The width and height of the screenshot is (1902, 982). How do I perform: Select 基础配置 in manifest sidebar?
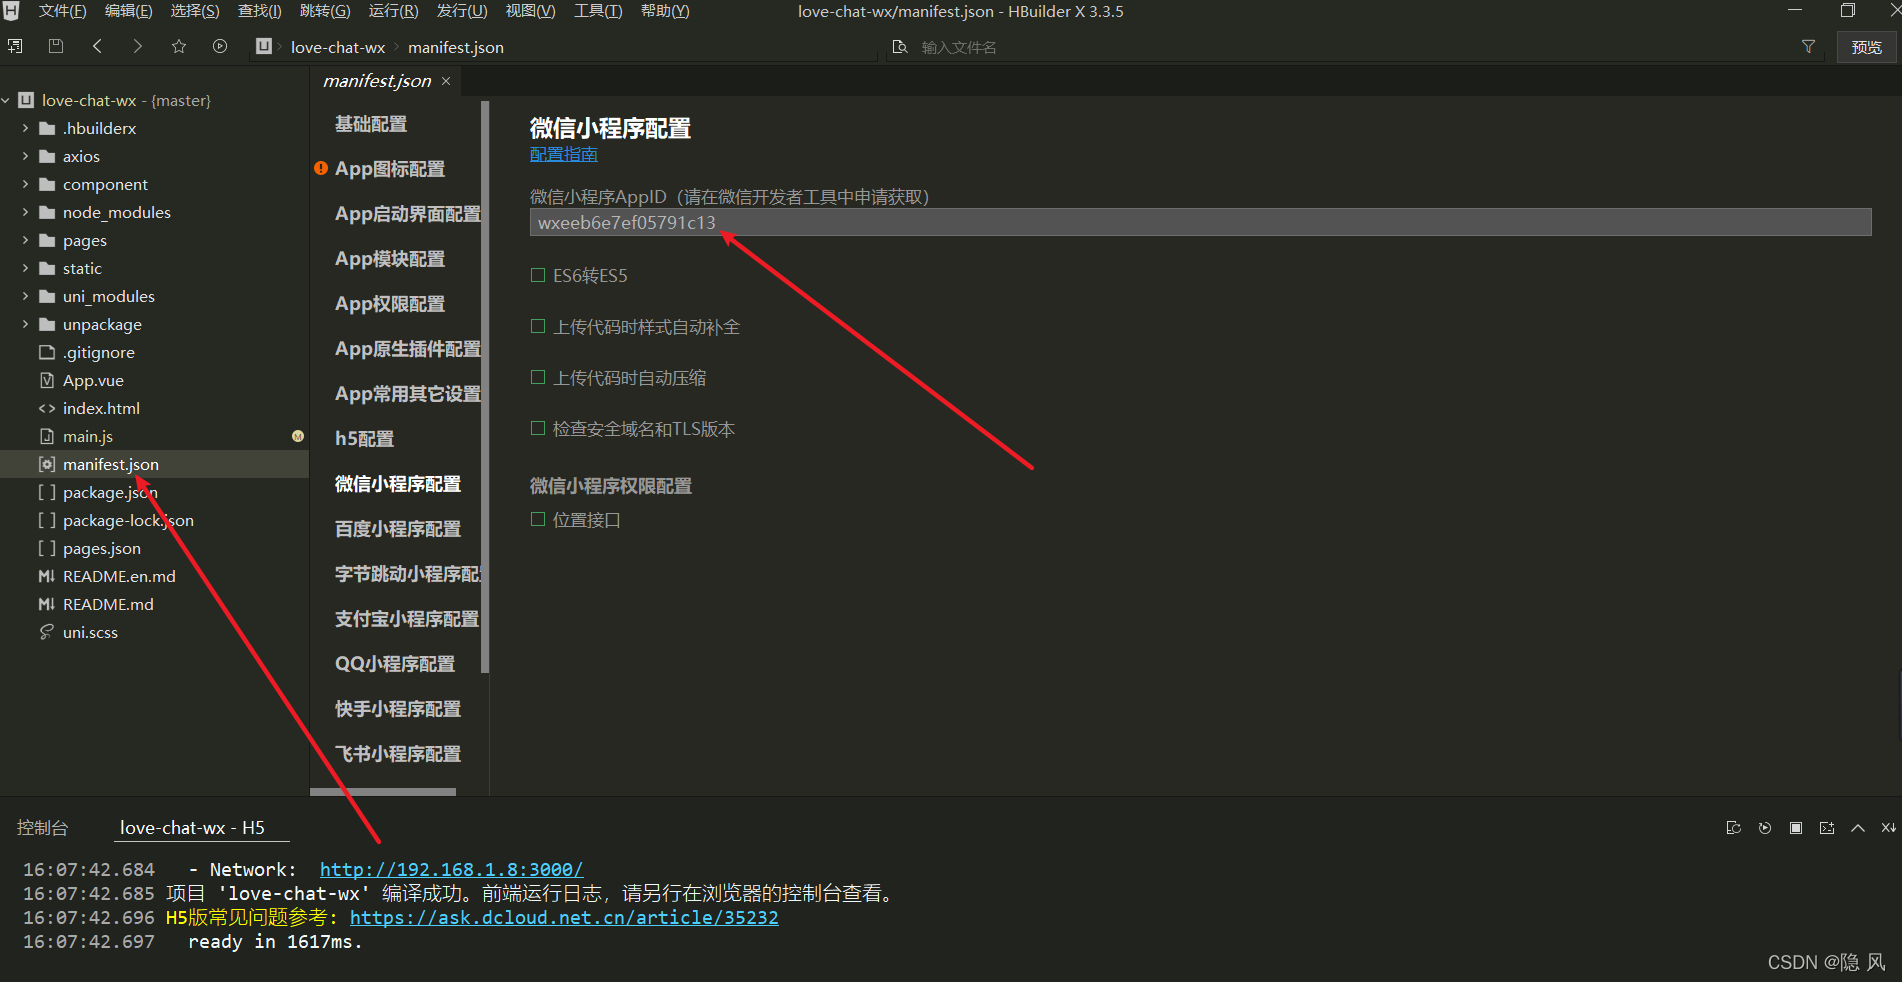click(x=371, y=124)
